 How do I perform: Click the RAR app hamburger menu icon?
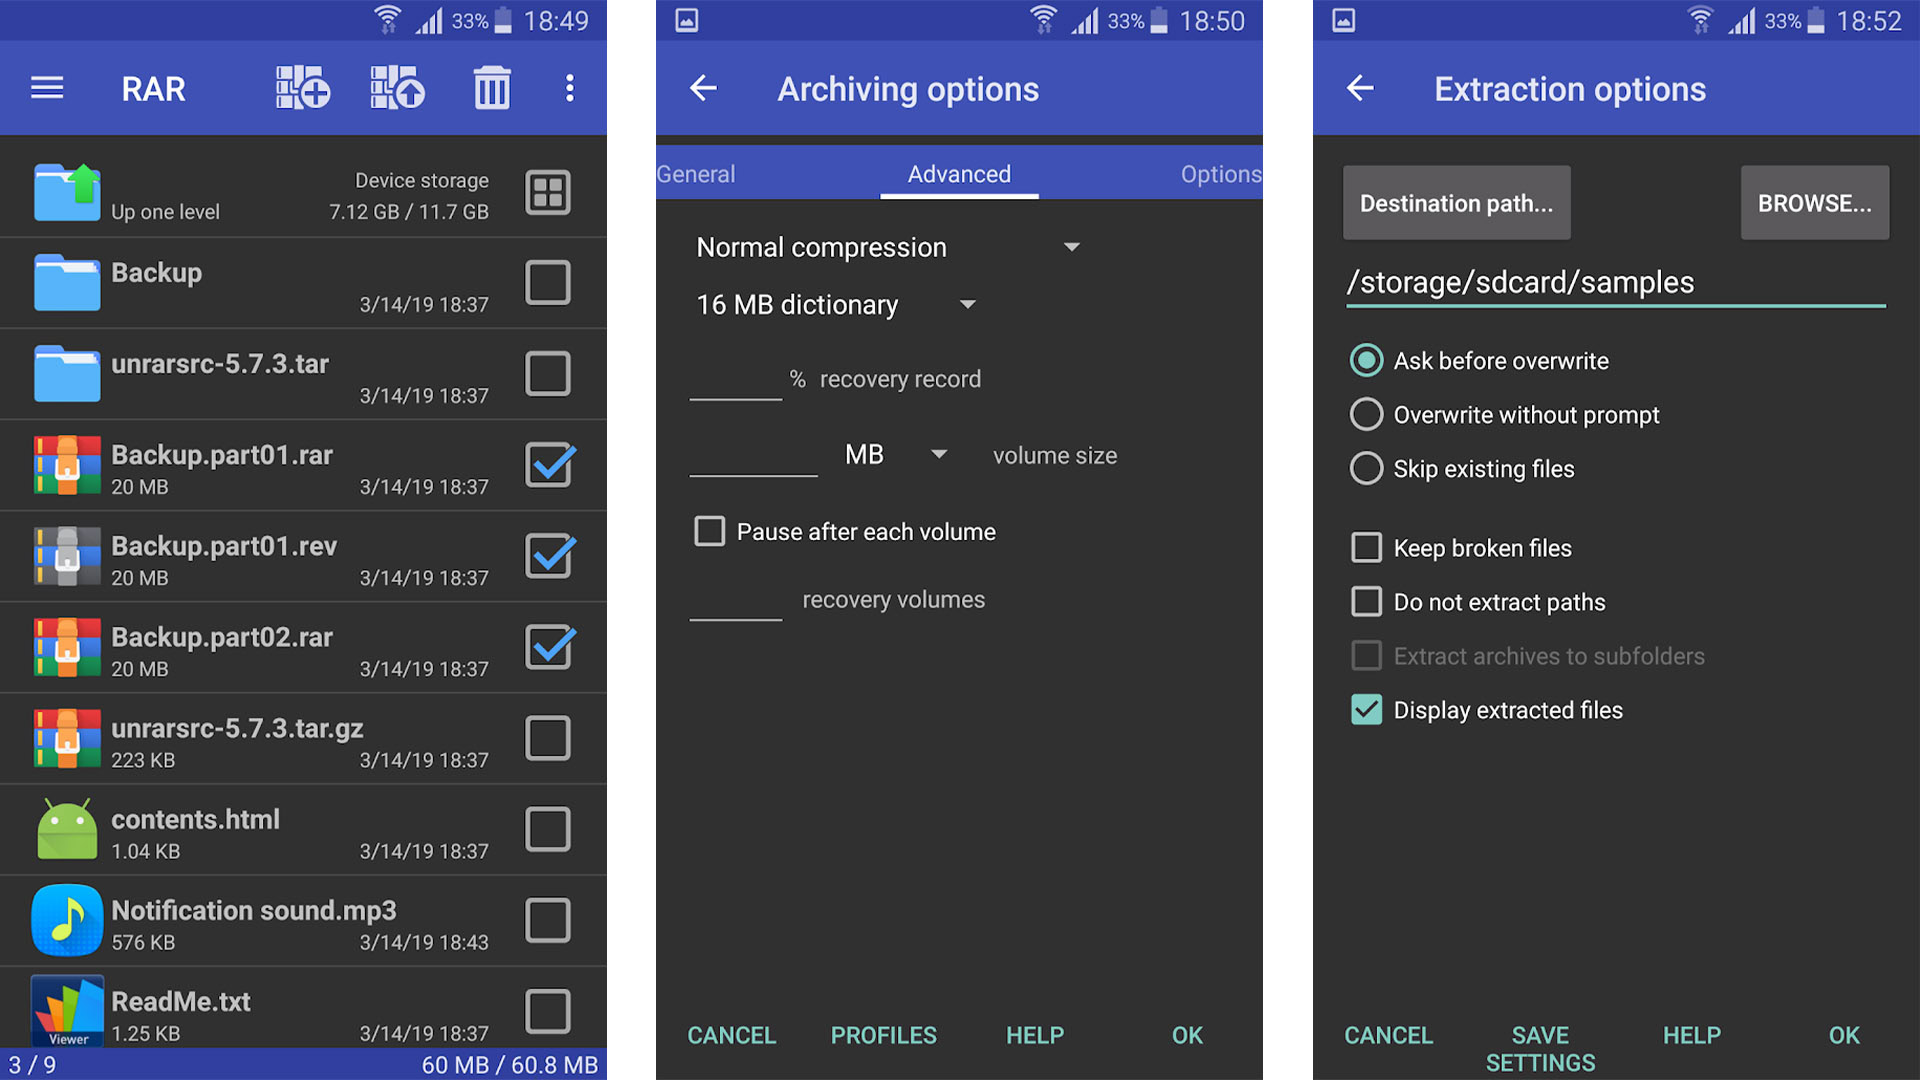tap(45, 87)
